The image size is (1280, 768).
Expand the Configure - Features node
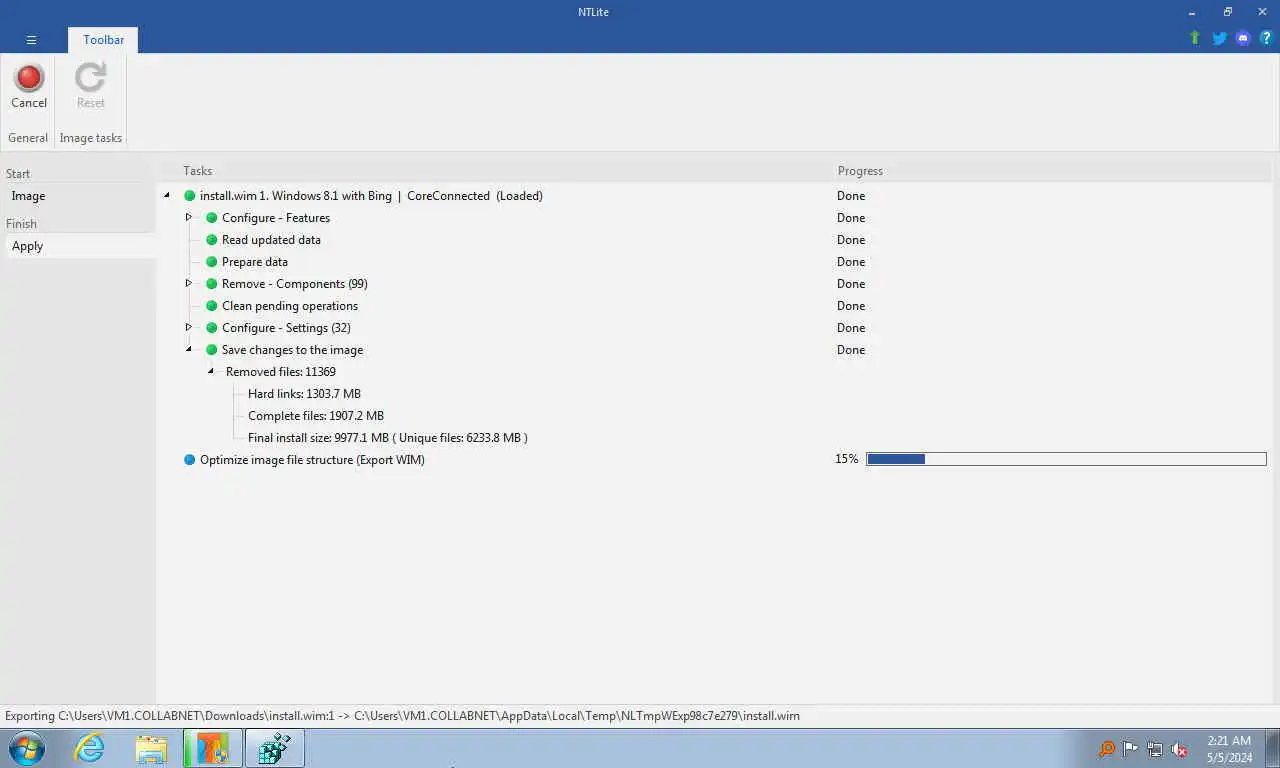click(188, 217)
